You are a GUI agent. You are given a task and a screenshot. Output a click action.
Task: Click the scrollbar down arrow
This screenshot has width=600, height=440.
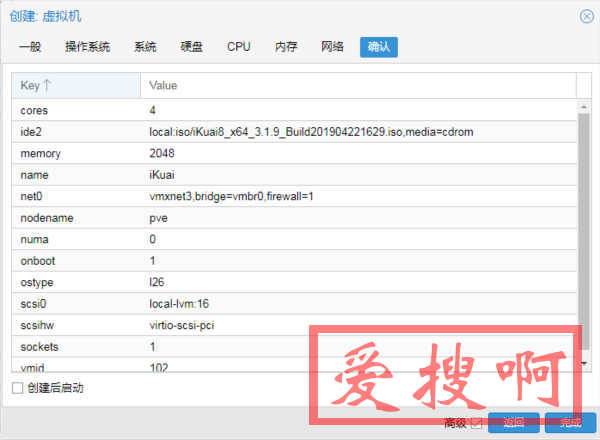582,362
